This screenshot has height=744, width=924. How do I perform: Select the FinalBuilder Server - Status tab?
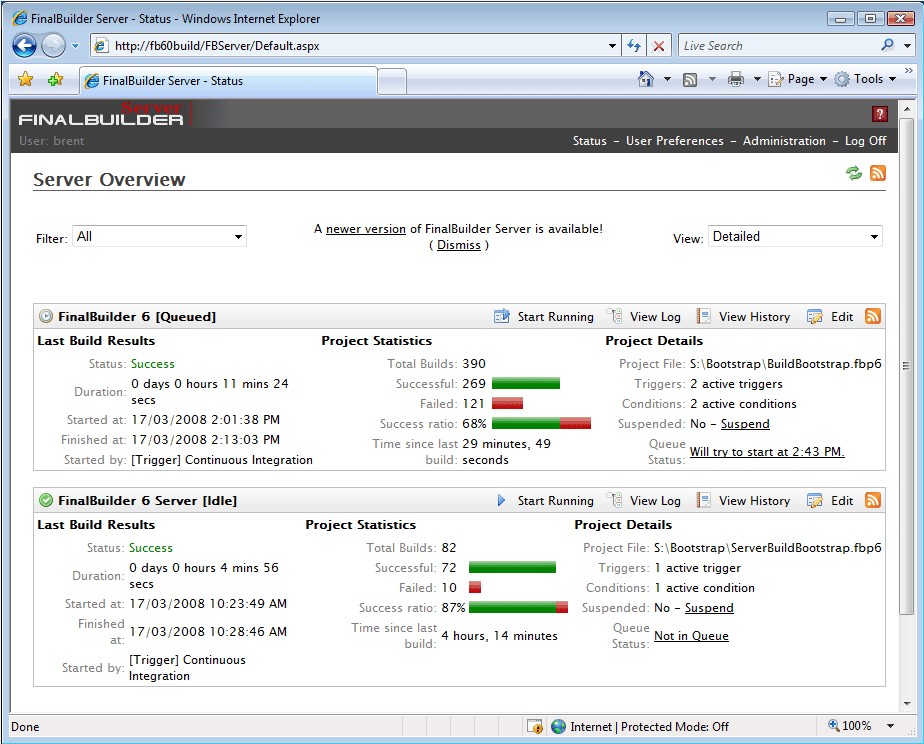click(x=228, y=81)
